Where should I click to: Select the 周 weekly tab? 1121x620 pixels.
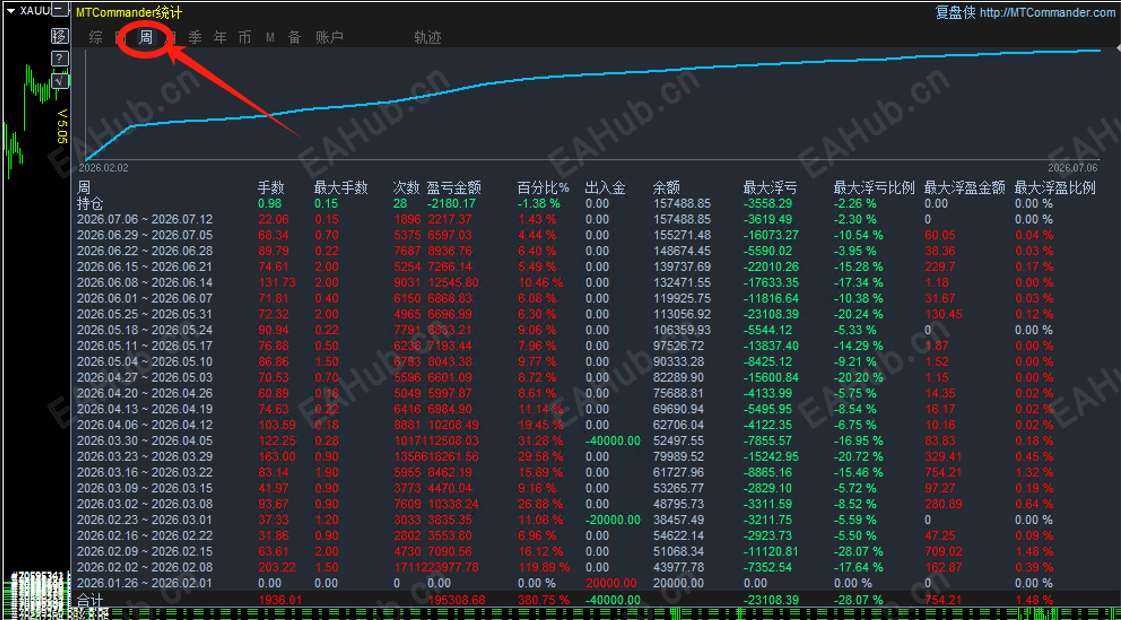point(146,37)
